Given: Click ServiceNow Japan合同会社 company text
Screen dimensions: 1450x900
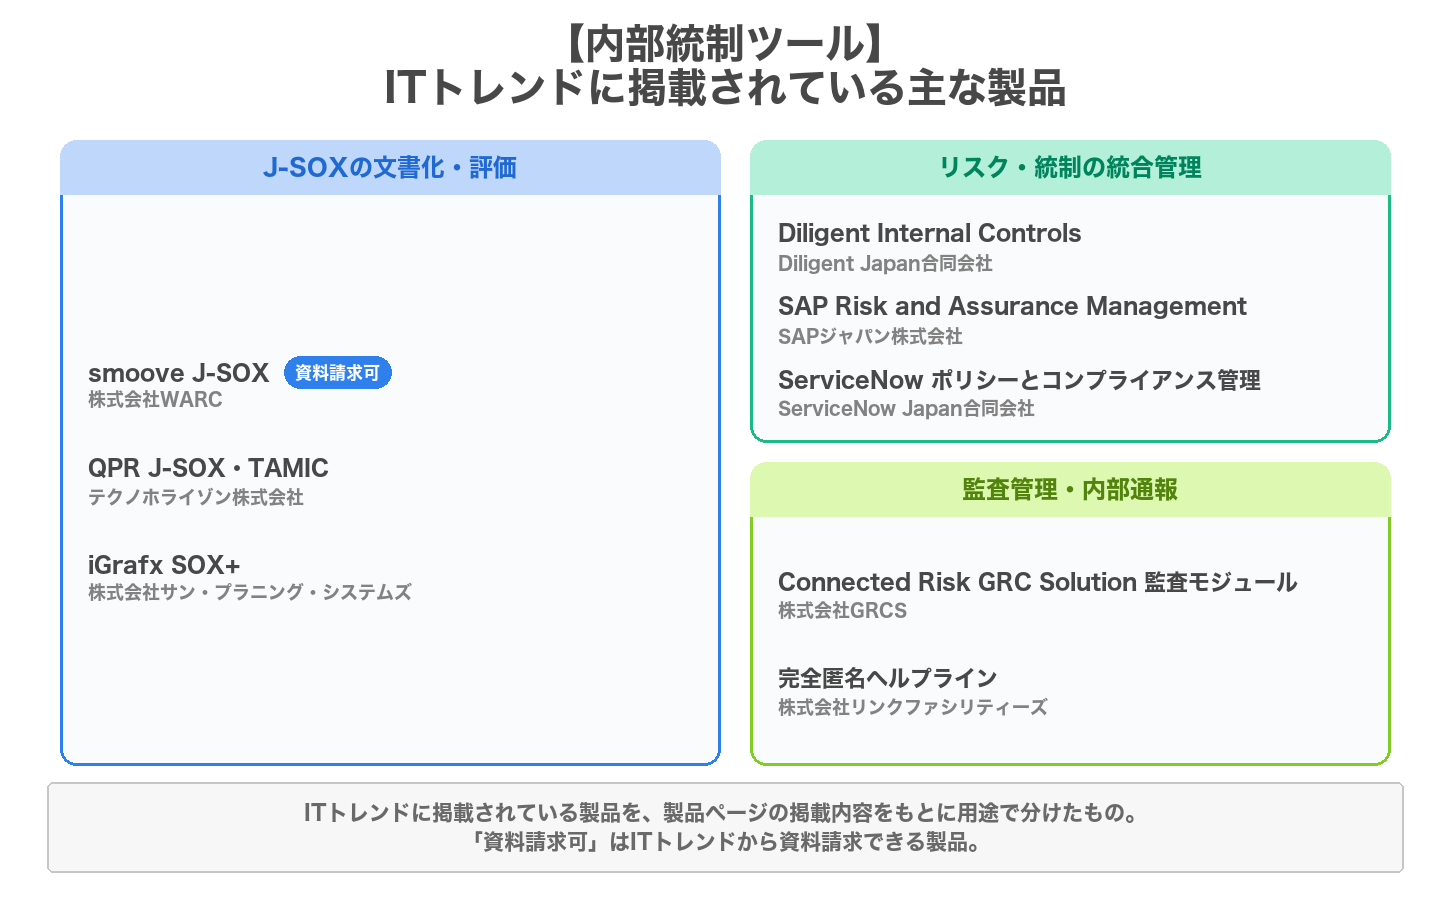Looking at the screenshot, I should 906,408.
